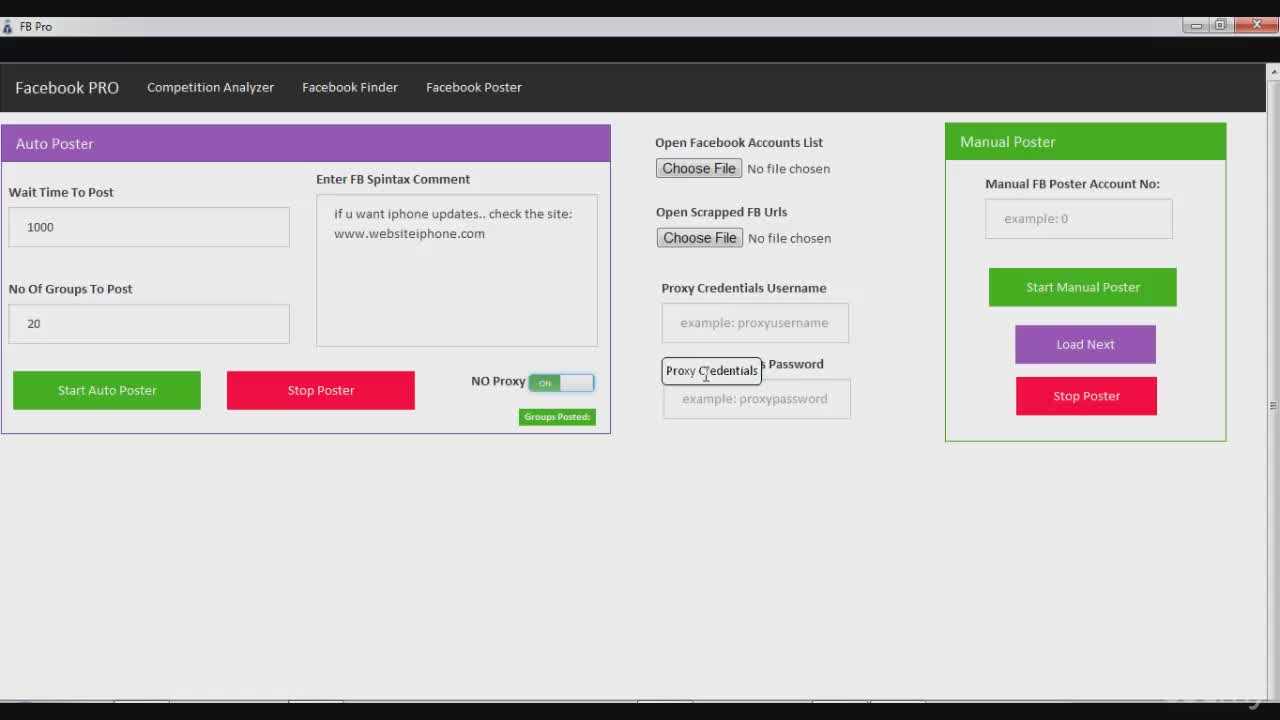Click the Facebook PRO brand link
The height and width of the screenshot is (720, 1280).
coord(67,88)
